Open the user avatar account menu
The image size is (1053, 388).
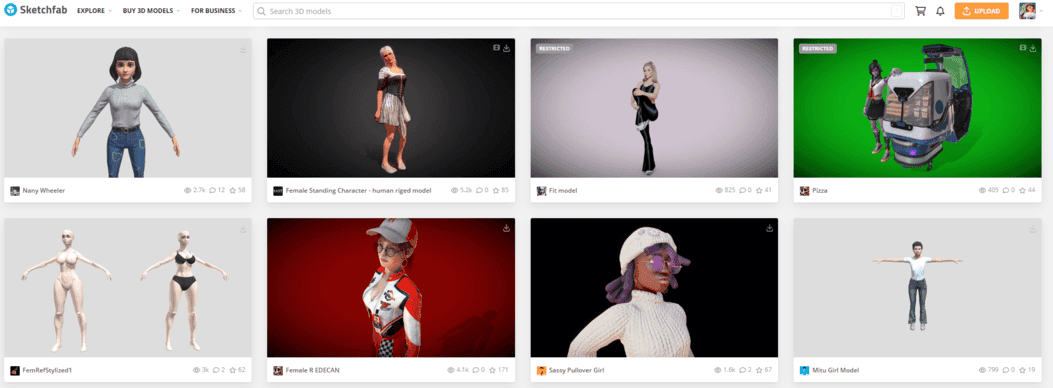1030,11
